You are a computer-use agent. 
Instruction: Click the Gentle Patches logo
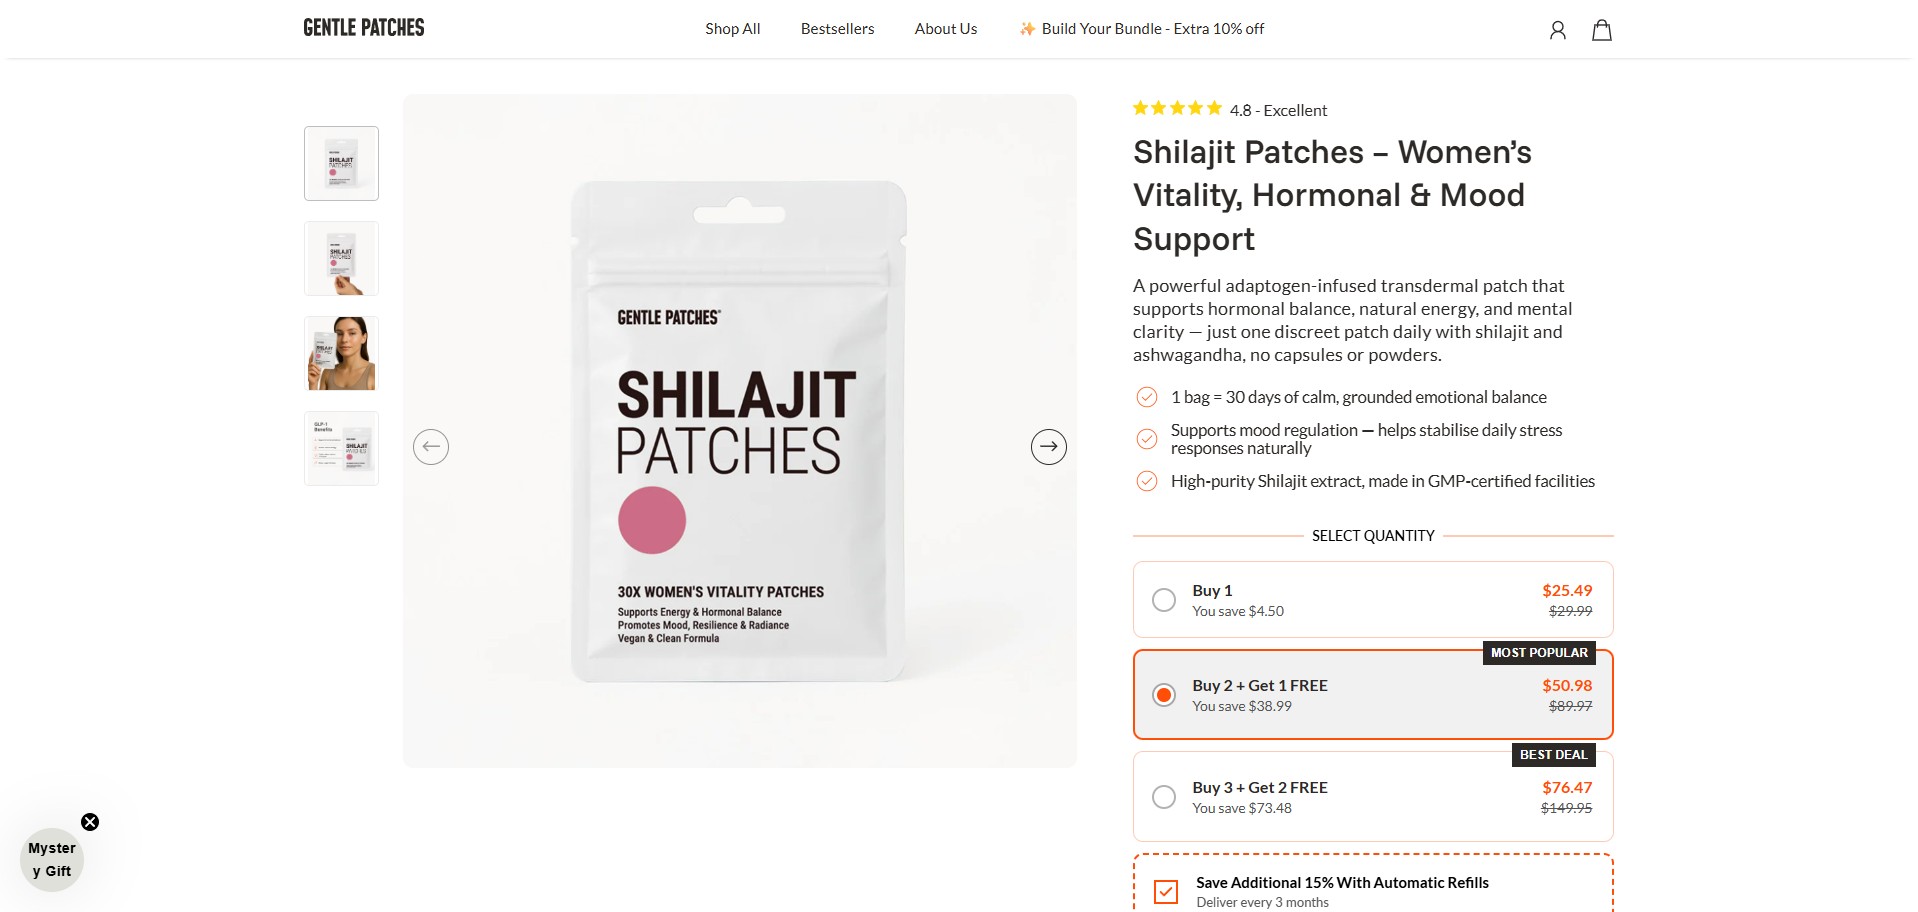364,28
